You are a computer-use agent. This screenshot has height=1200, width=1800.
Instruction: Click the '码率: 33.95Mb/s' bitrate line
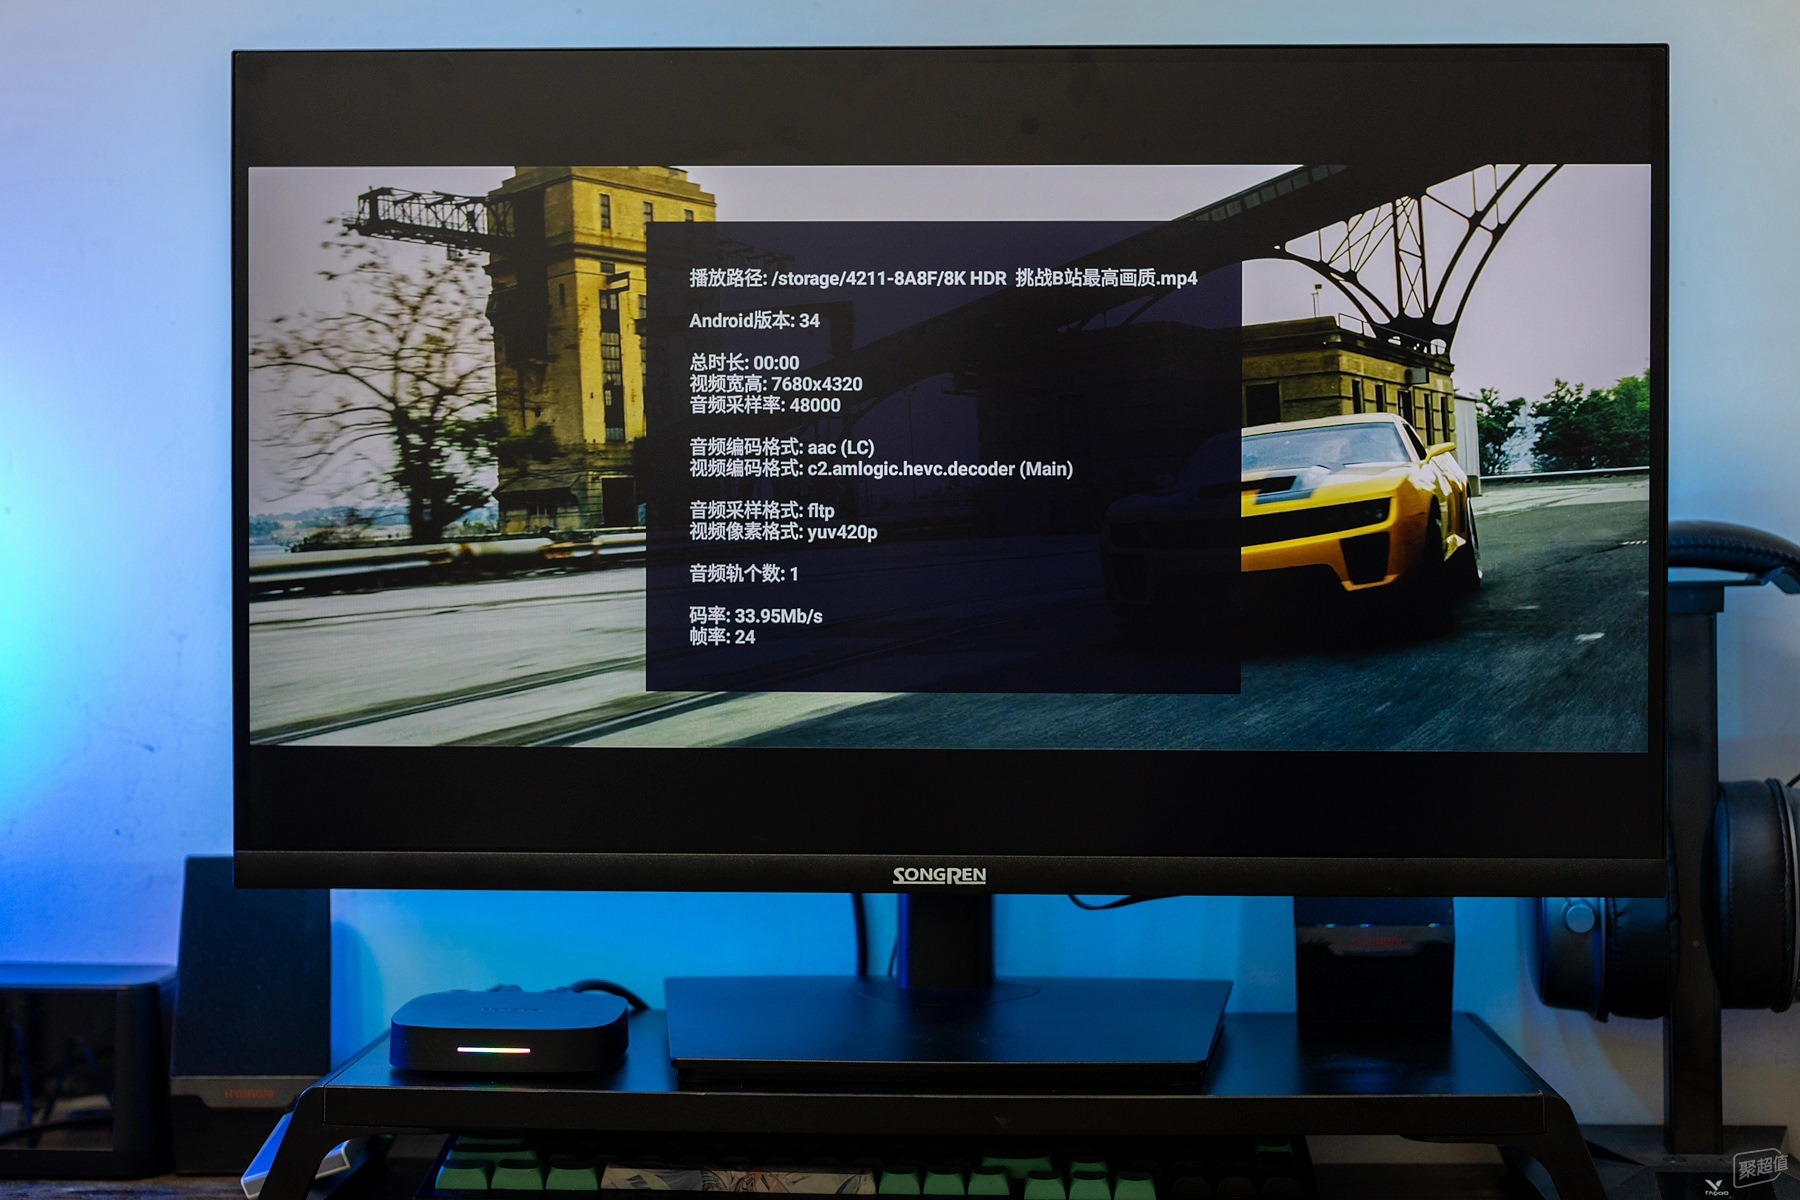(x=755, y=616)
